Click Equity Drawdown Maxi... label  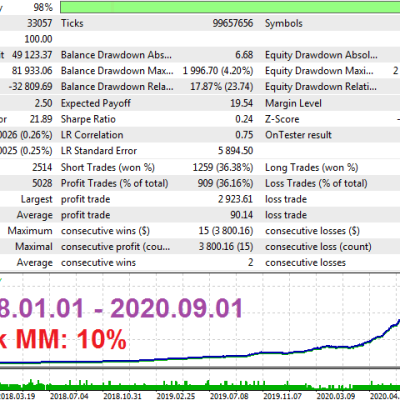coord(319,71)
